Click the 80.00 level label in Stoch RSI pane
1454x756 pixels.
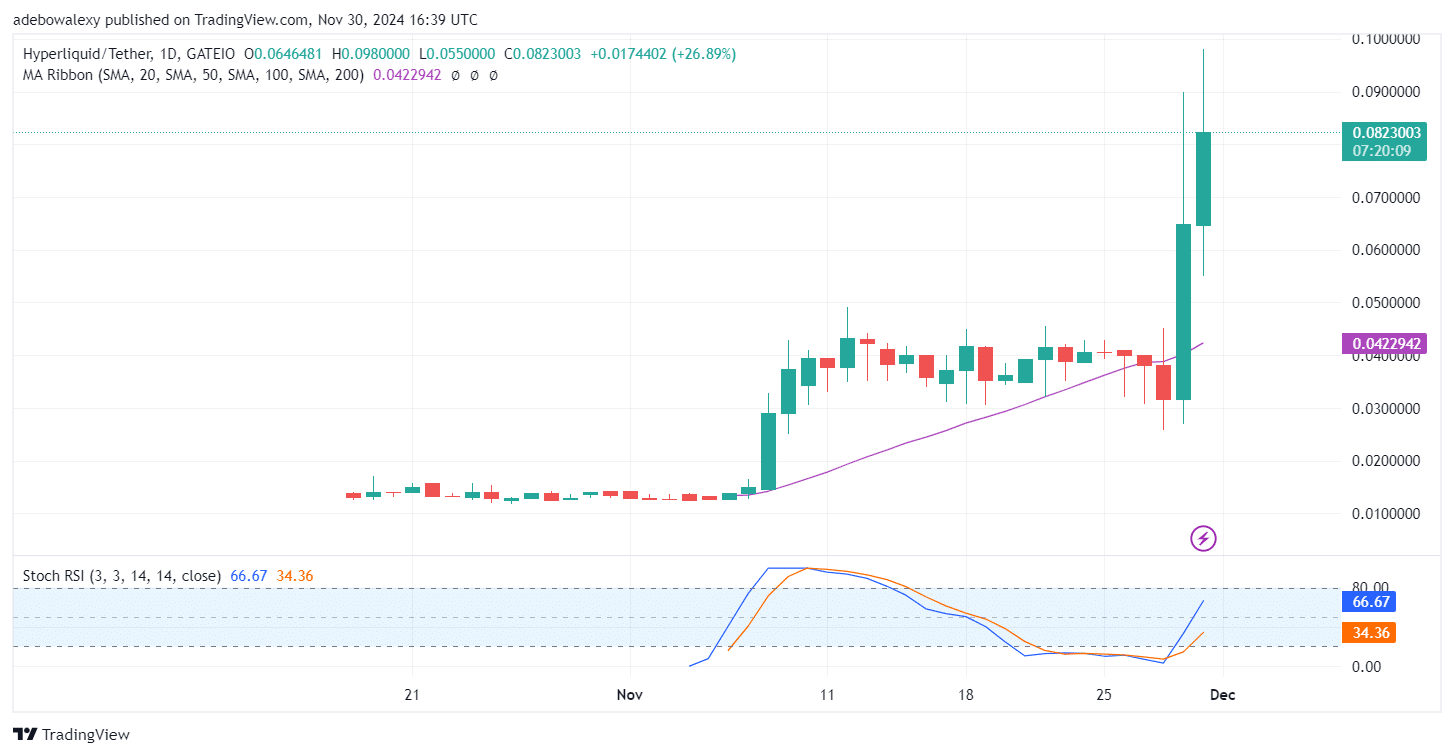1371,587
